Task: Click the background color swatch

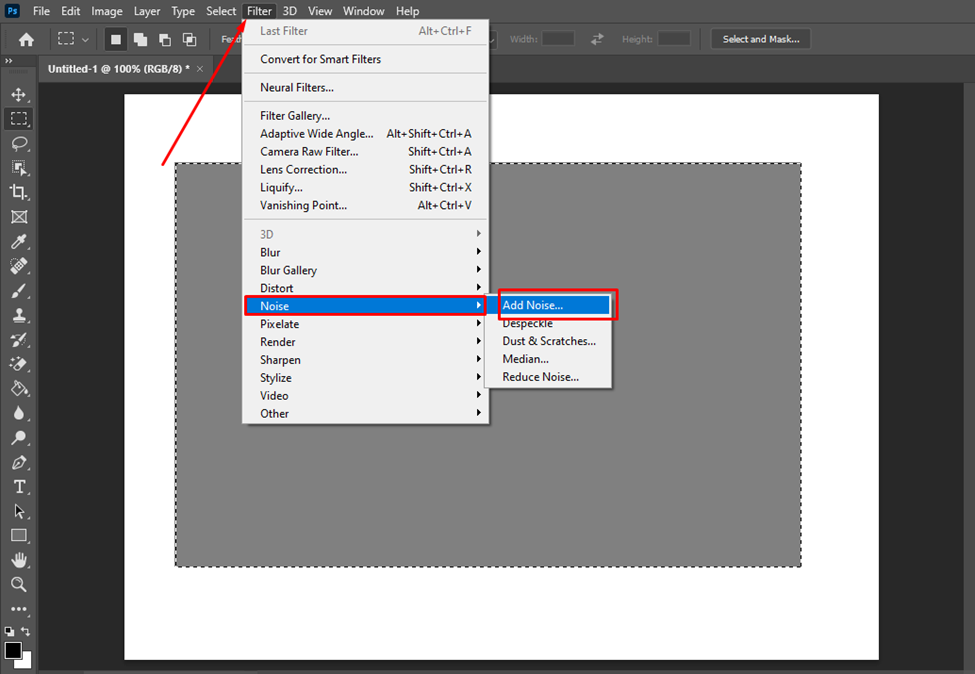Action: coord(26,663)
